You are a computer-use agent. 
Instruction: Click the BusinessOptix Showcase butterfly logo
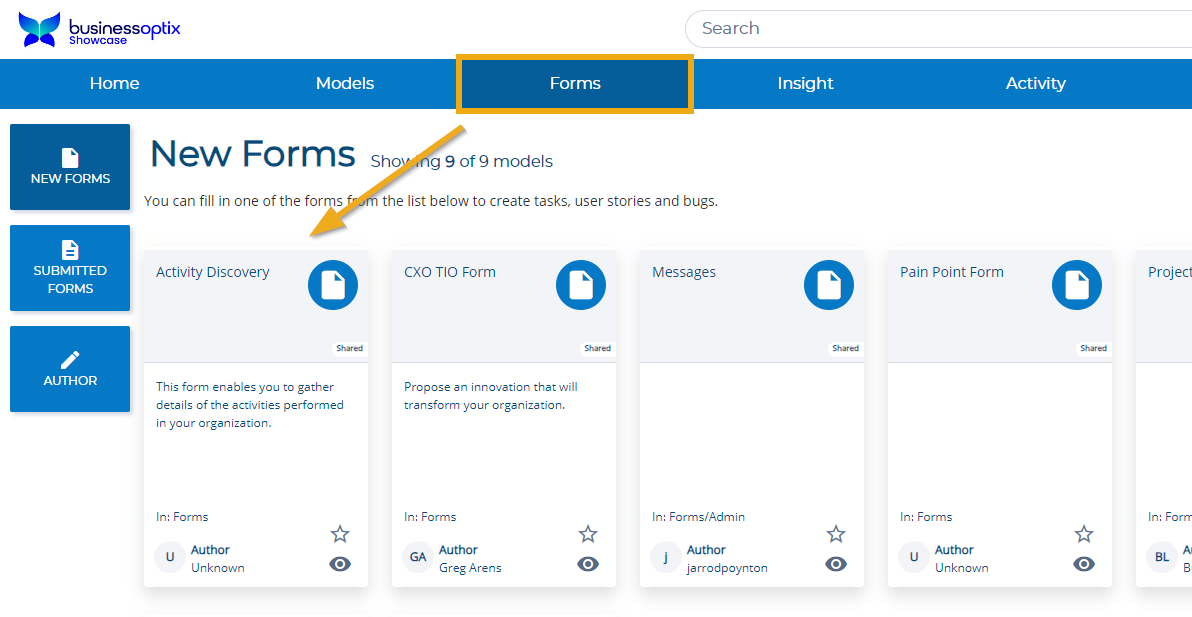[x=38, y=27]
